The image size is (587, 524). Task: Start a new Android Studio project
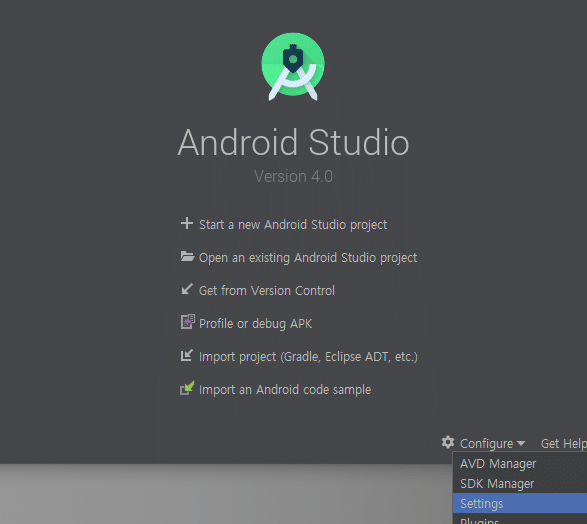[293, 225]
